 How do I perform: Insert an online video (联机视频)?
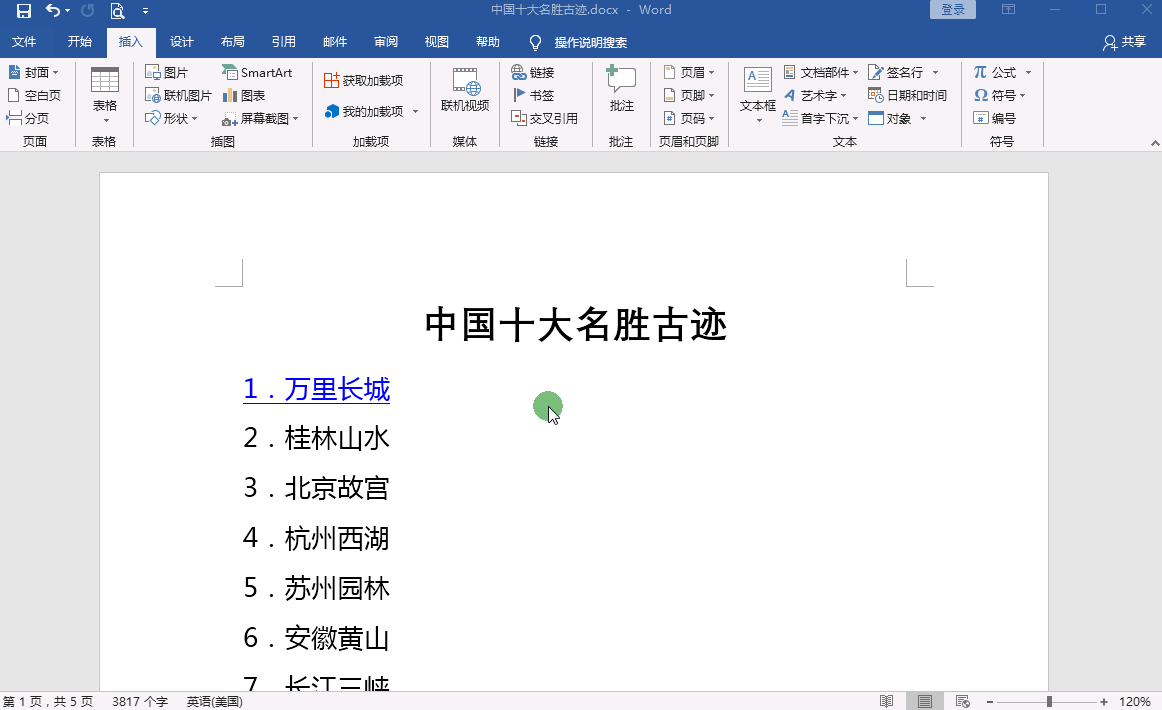pos(465,90)
